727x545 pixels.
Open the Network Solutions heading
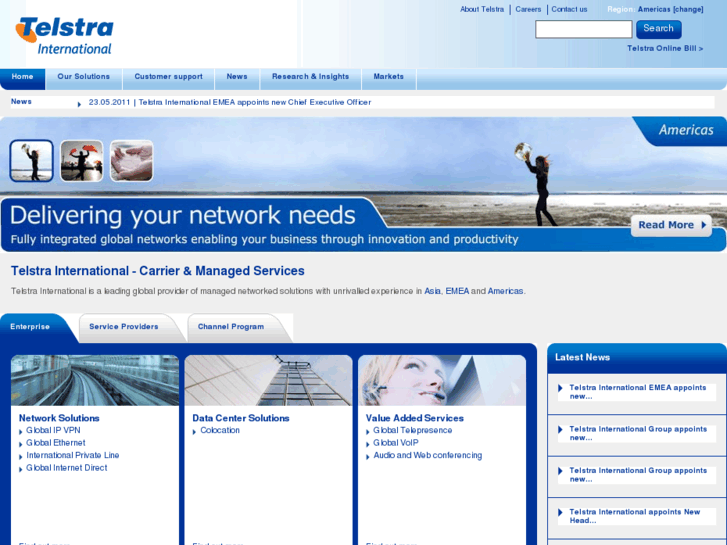click(59, 418)
